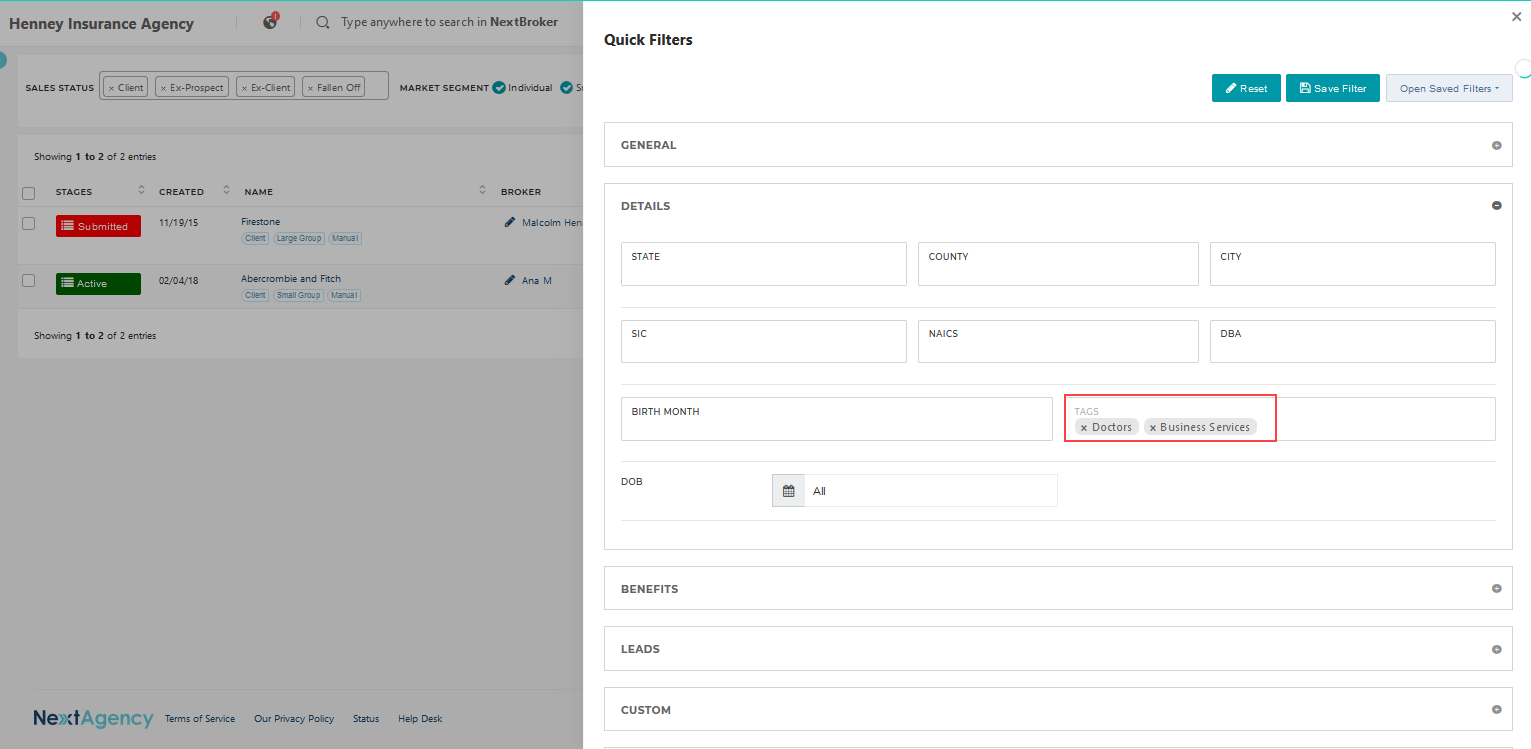Select all rows with header checkbox
Viewport: 1531px width, 749px height.
click(28, 193)
